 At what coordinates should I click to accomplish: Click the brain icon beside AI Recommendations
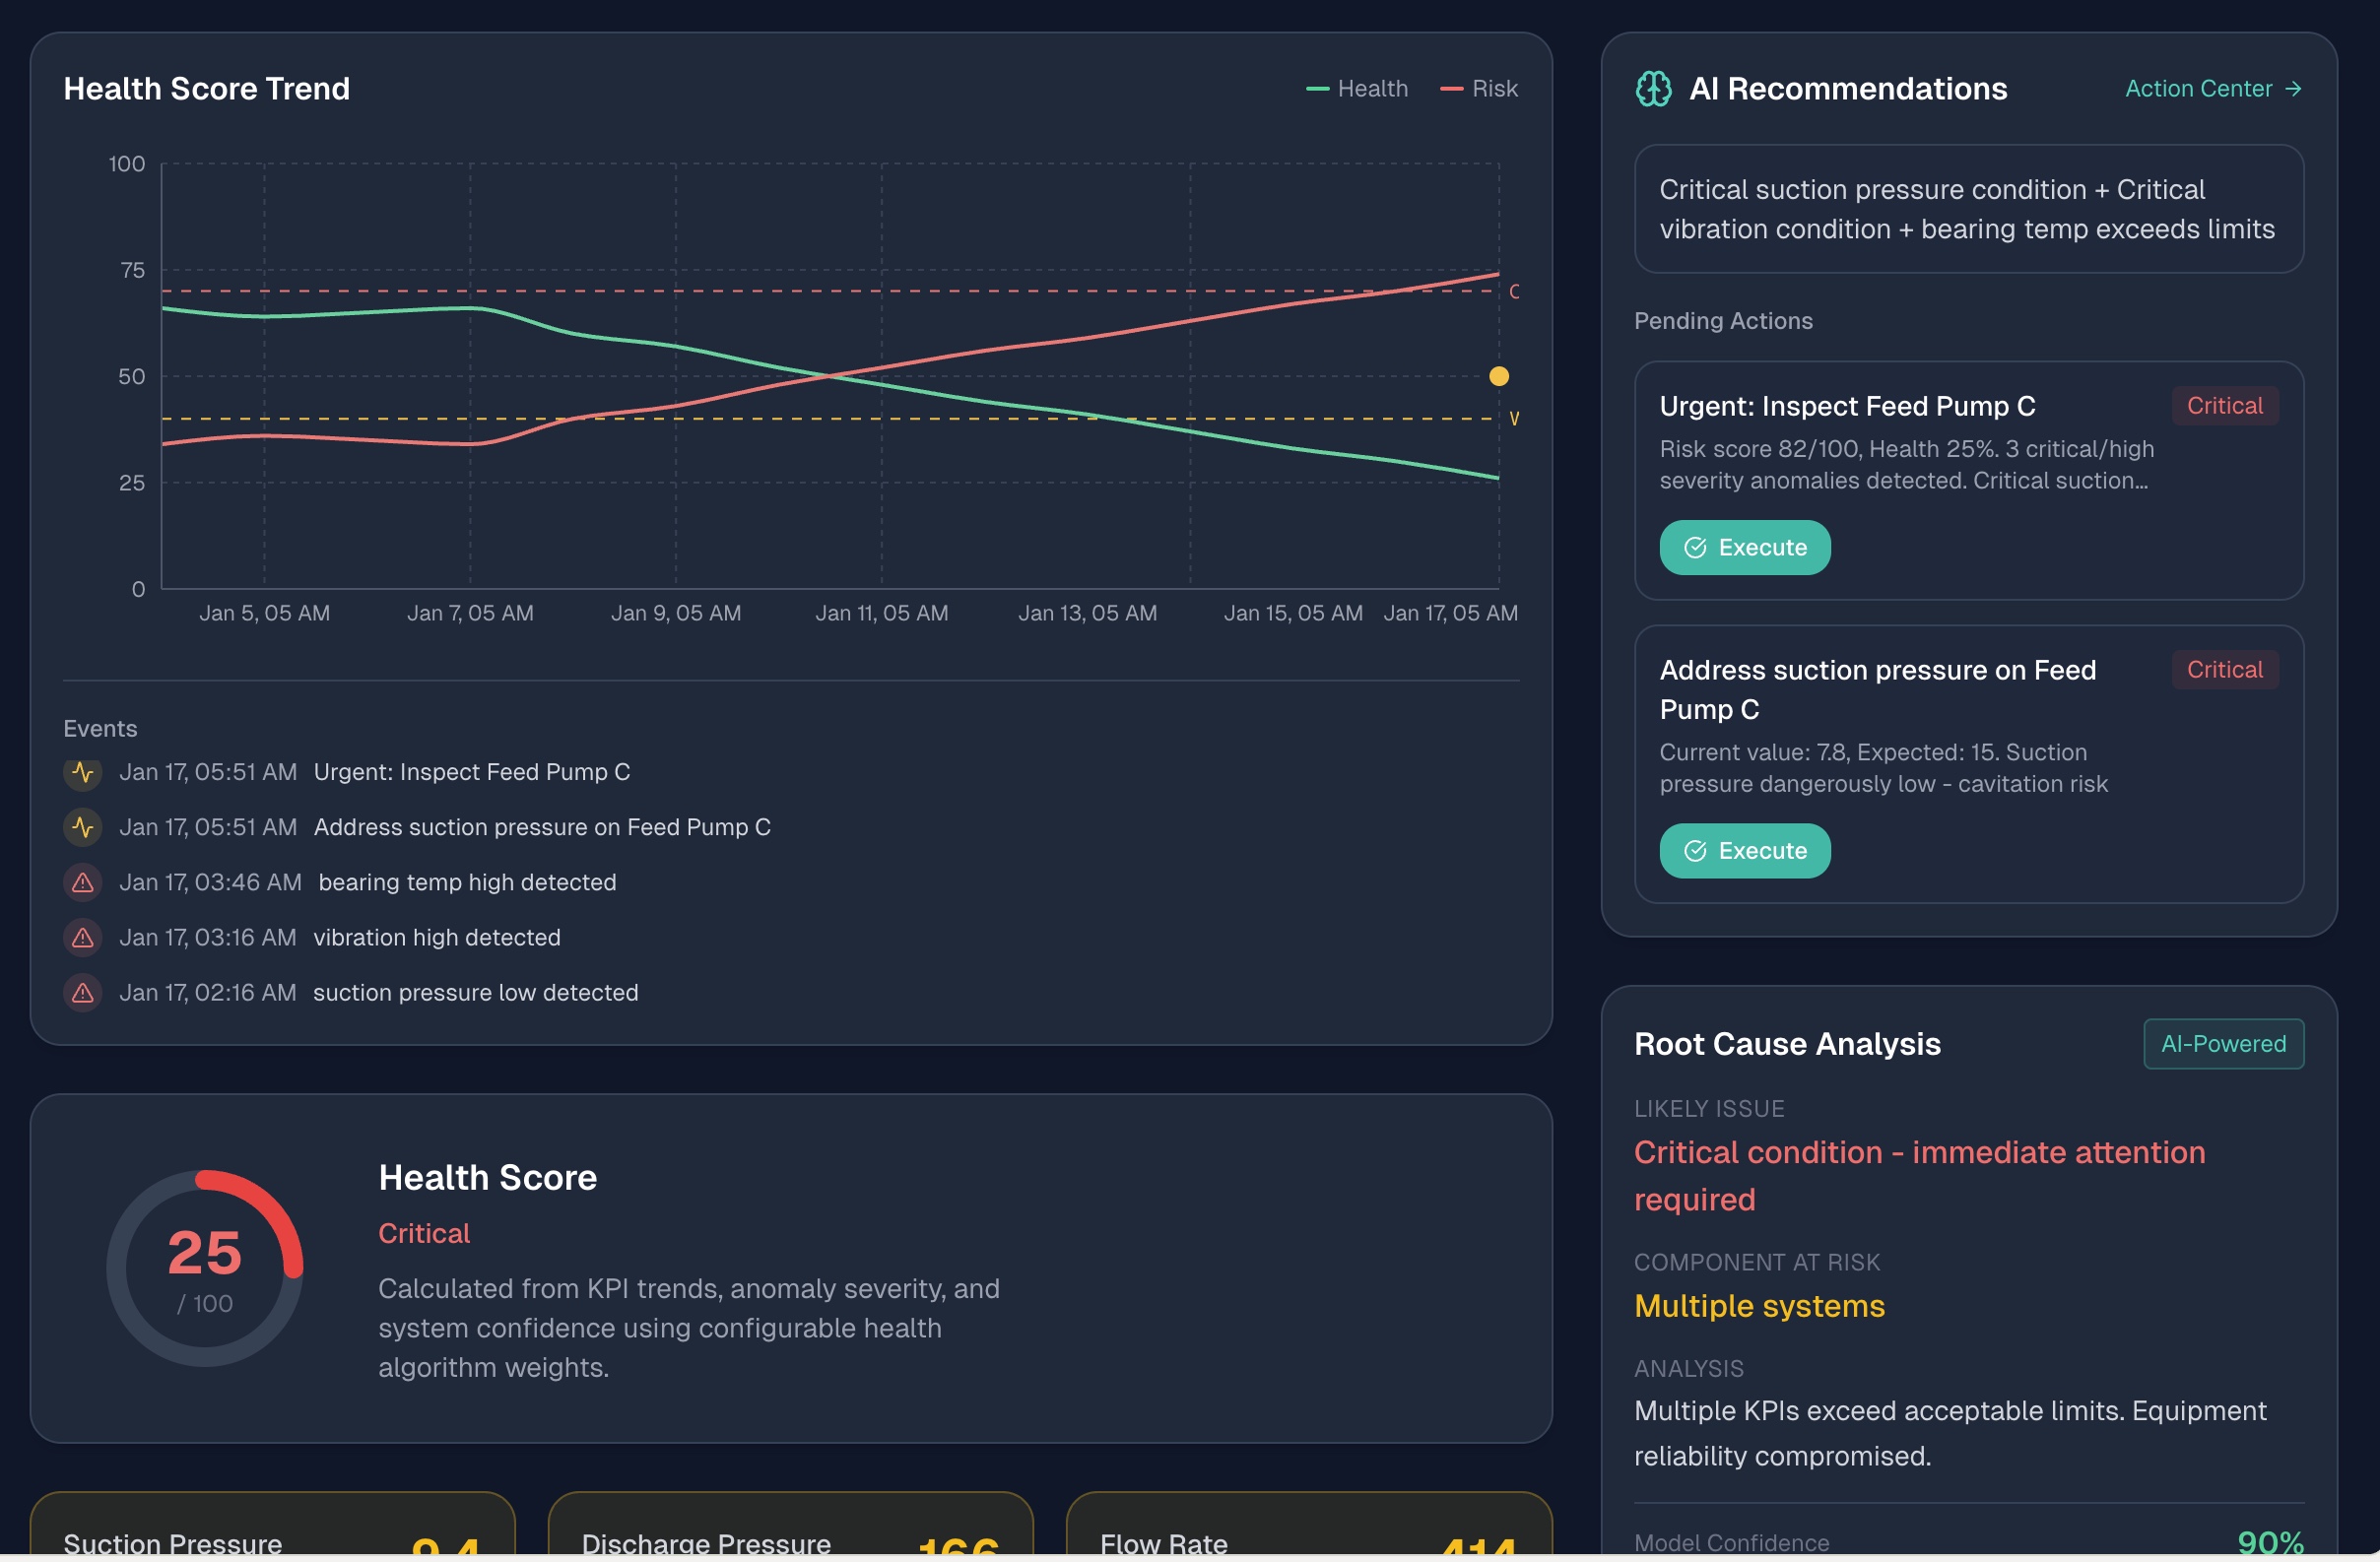[x=1653, y=88]
